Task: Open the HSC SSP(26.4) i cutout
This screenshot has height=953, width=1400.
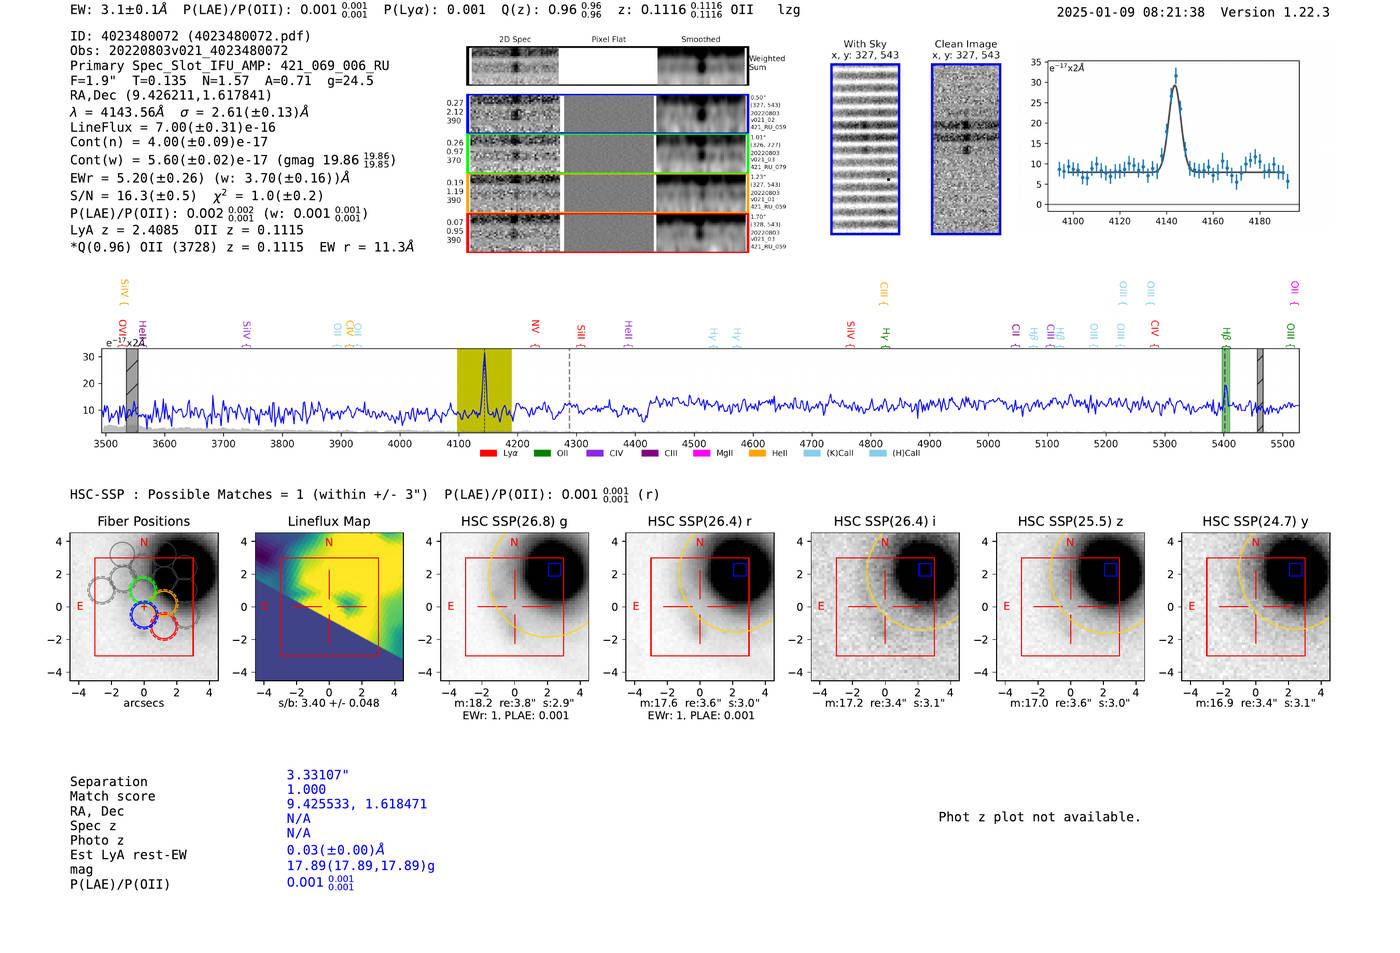Action: tap(885, 606)
